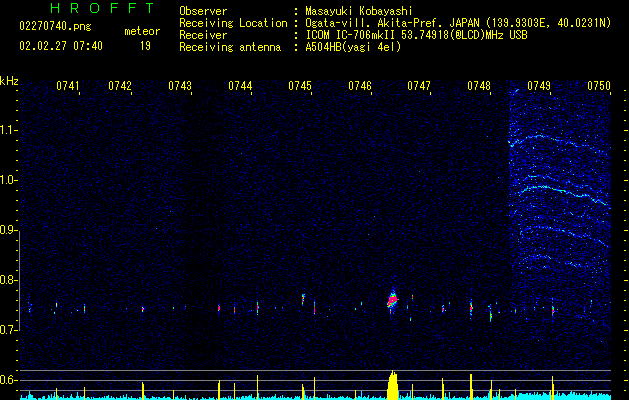
Task: Click the 0749 time marker
Action: 539,86
